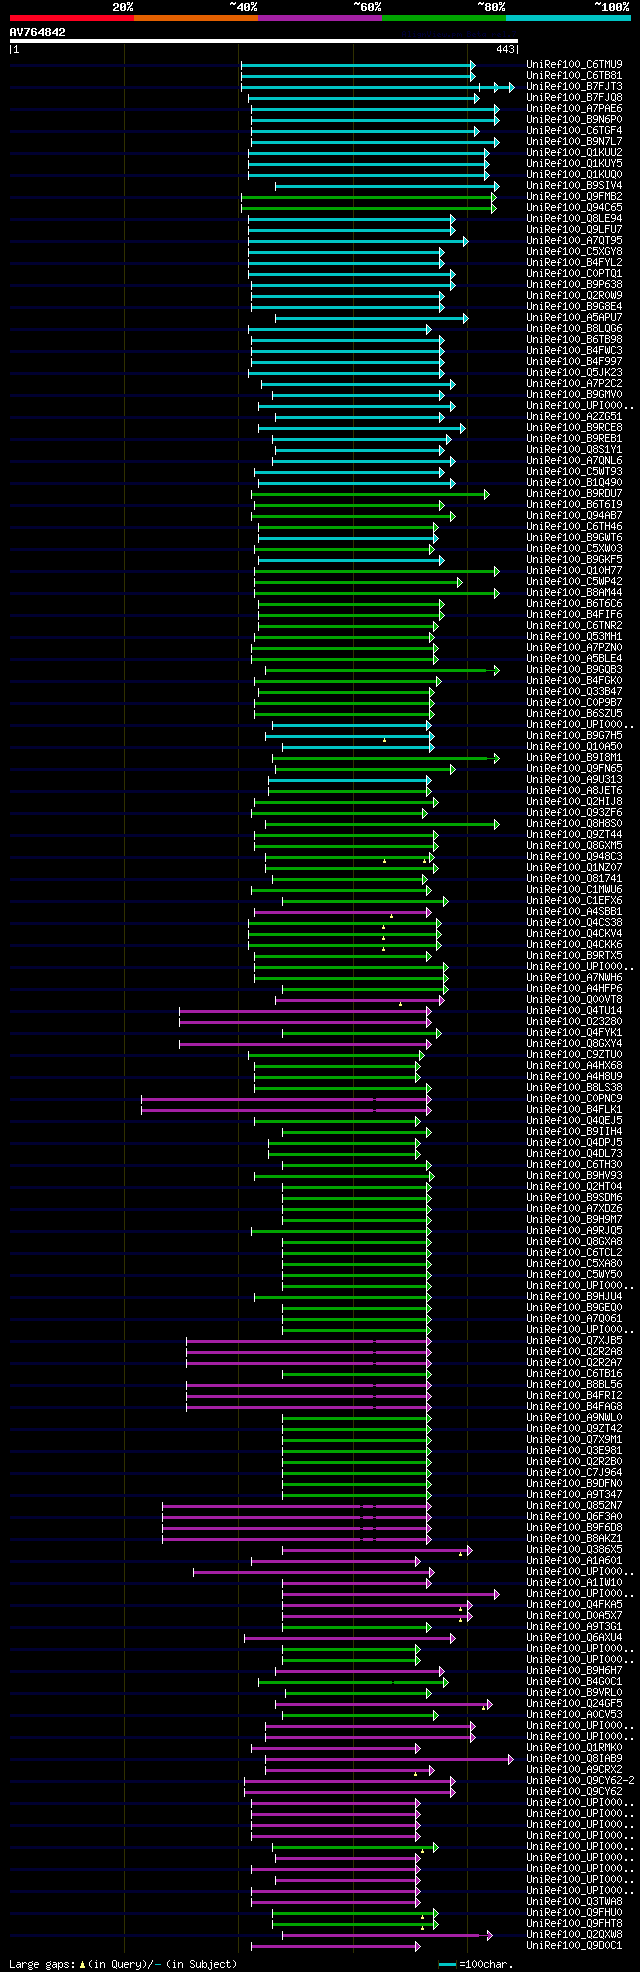The image size is (640, 1972).
Task: Select label UniRef100_Q852N7
Action: [574, 1505]
